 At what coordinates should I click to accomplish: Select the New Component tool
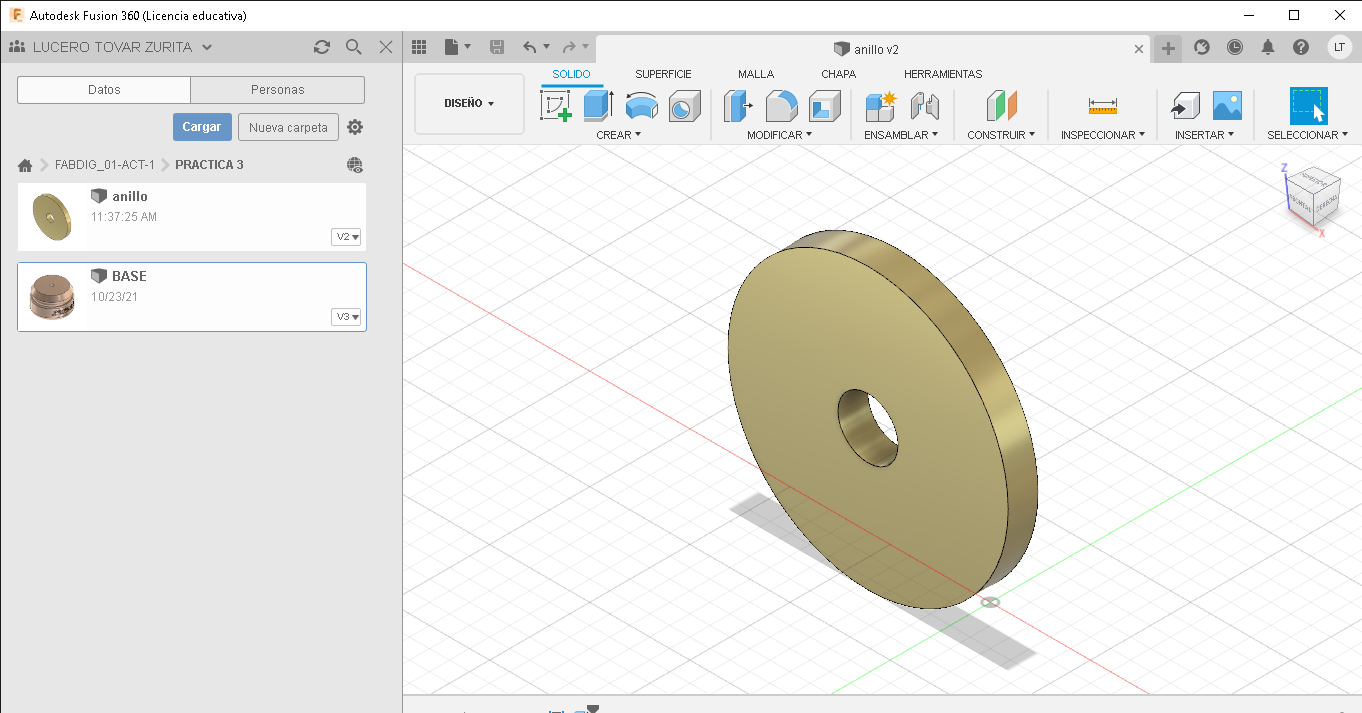881,105
